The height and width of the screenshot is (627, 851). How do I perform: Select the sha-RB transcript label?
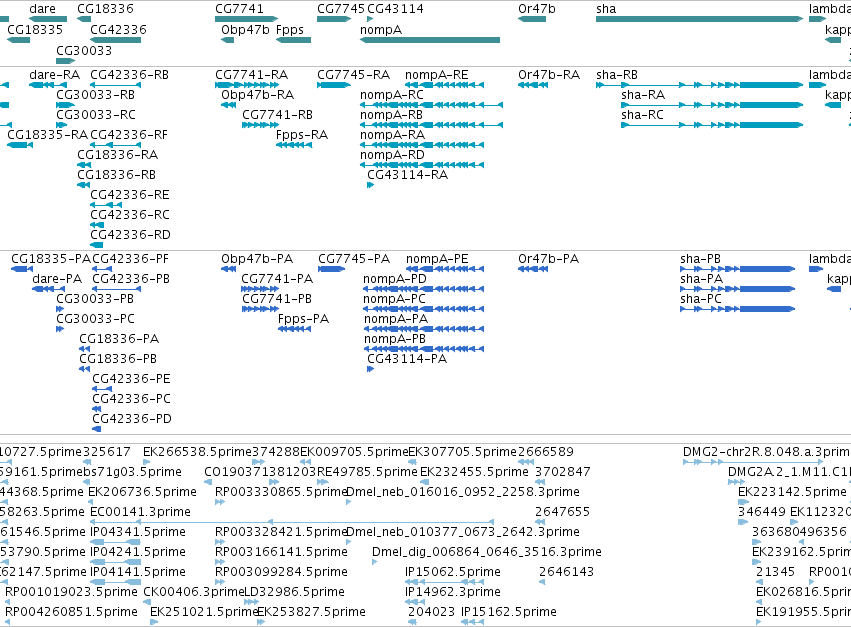617,74
